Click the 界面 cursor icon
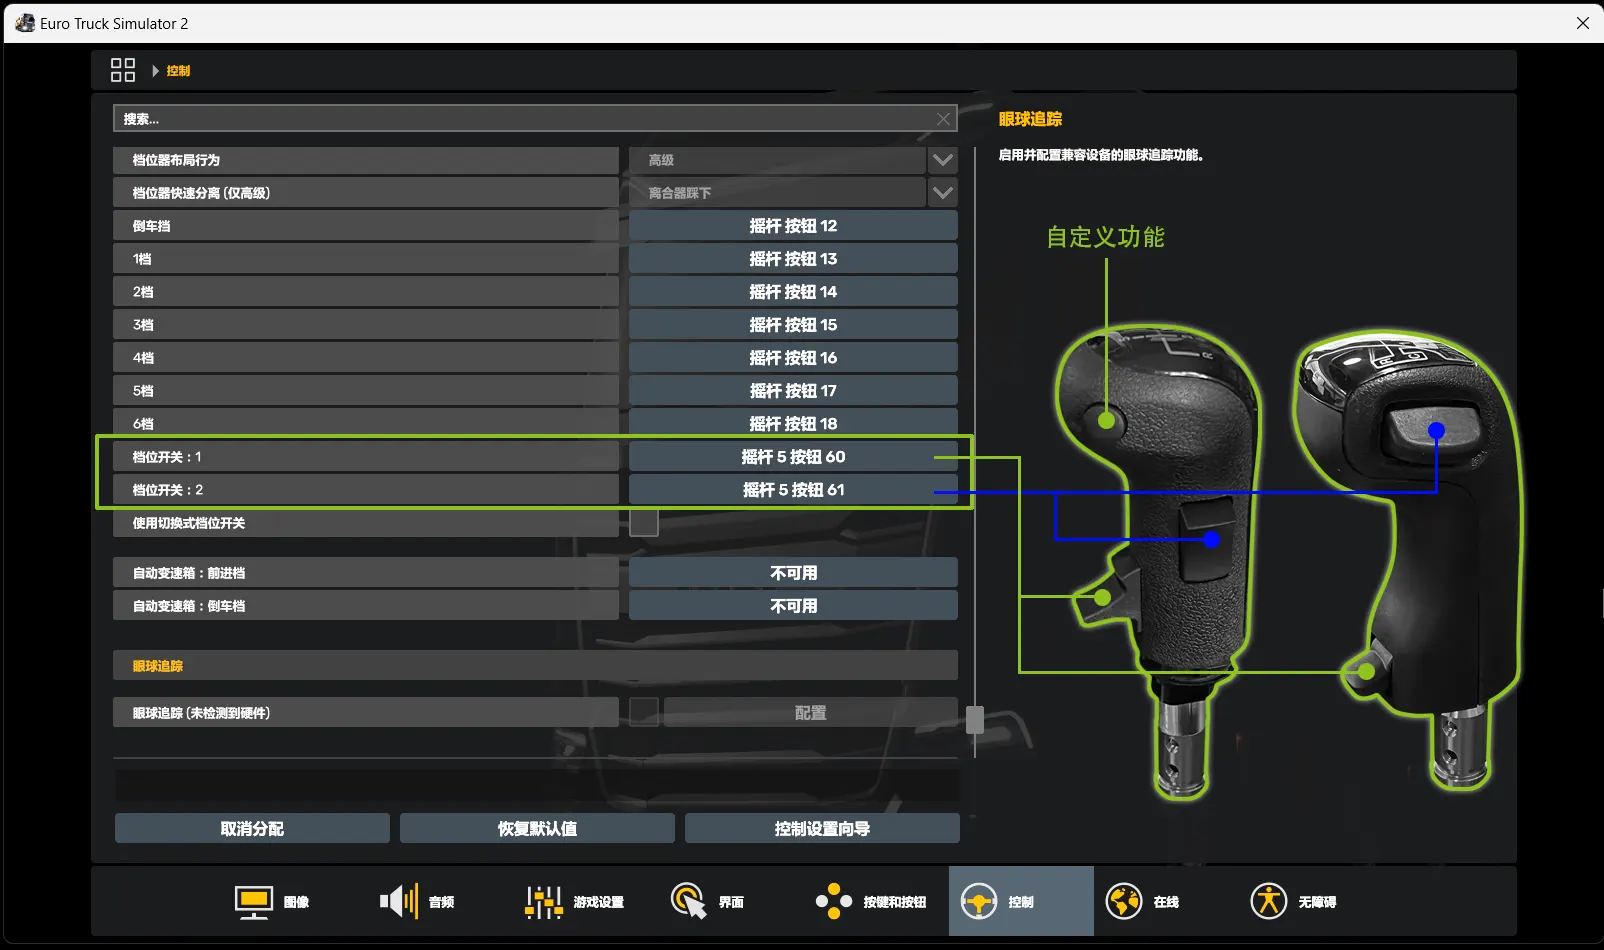Screen dimensions: 1604x950 click(x=688, y=902)
